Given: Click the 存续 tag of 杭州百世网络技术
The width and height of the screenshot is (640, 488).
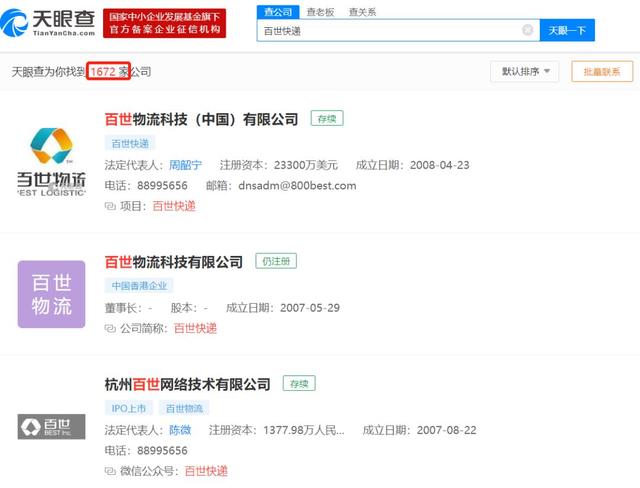Looking at the screenshot, I should (x=299, y=384).
